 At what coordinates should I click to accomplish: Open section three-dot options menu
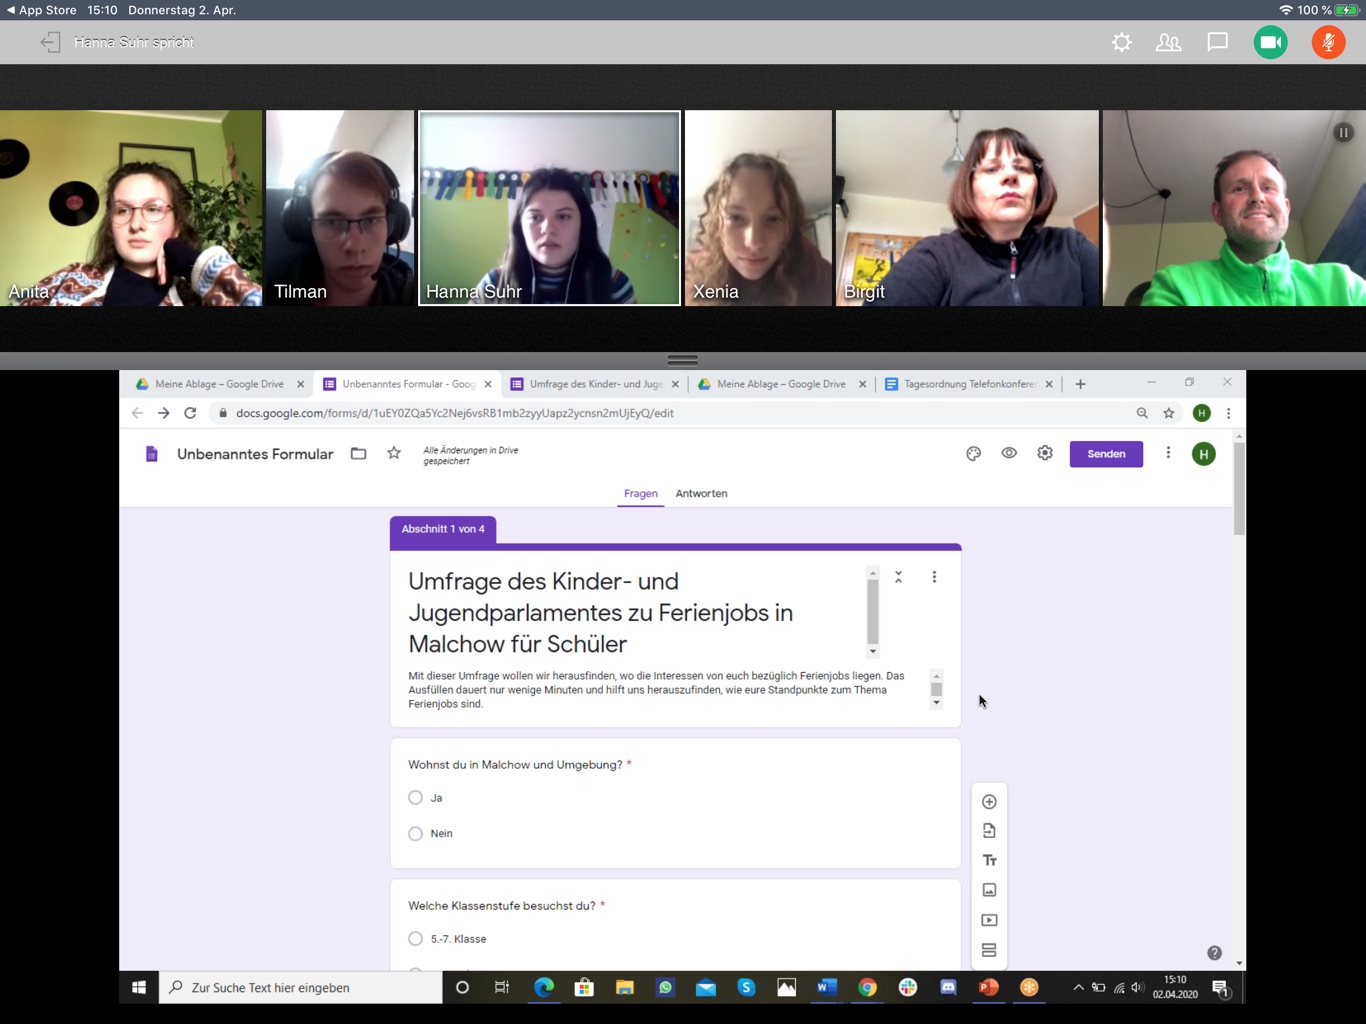[x=934, y=577]
